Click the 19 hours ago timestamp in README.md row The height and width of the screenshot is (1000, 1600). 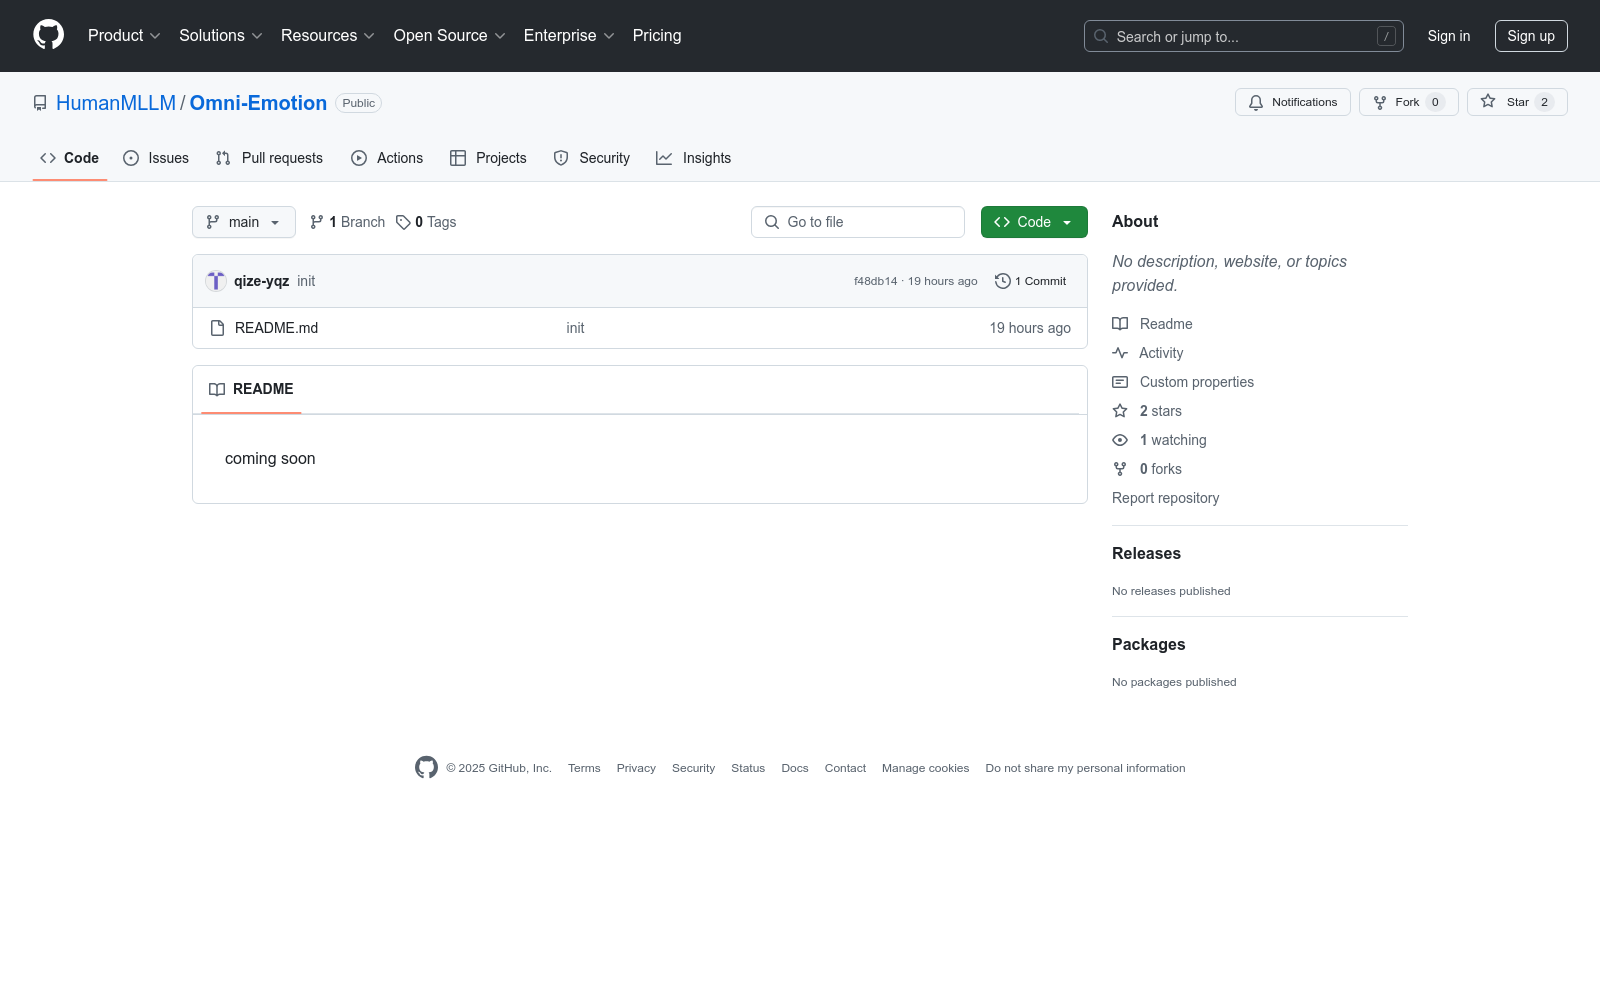pyautogui.click(x=1030, y=328)
